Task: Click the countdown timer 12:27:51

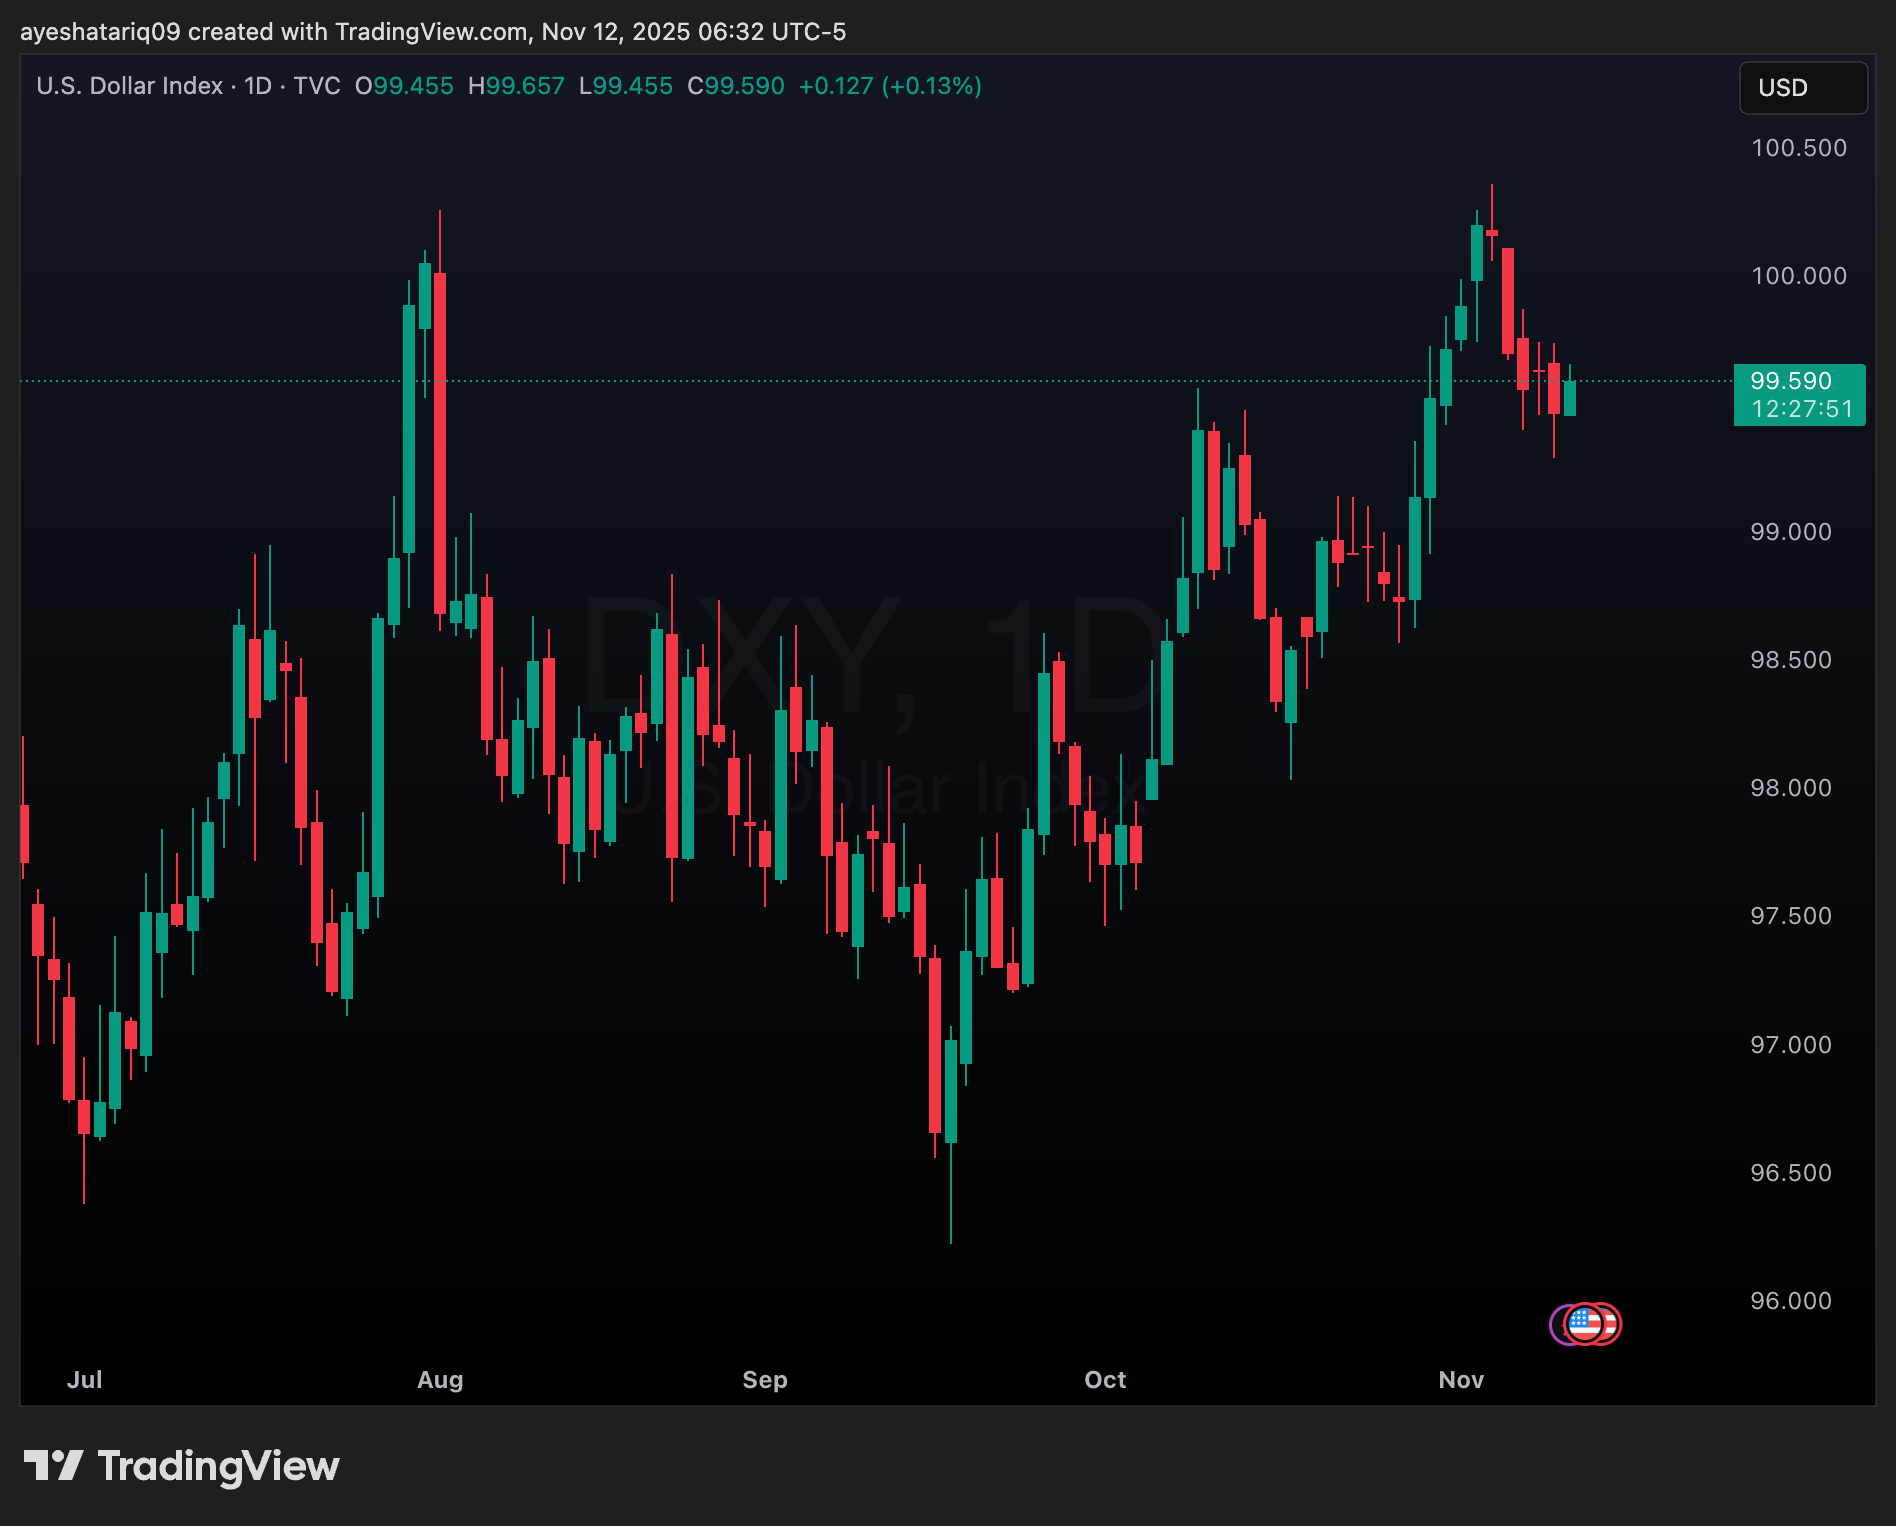Action: tap(1802, 409)
